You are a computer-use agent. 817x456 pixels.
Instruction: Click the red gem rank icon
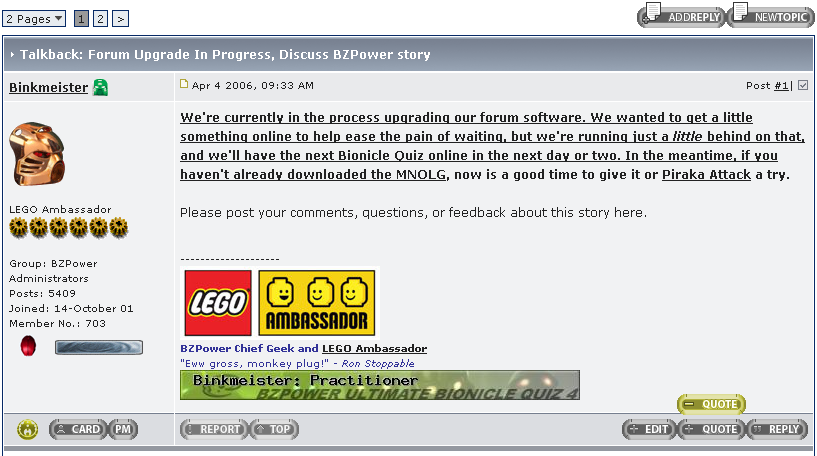tap(28, 346)
